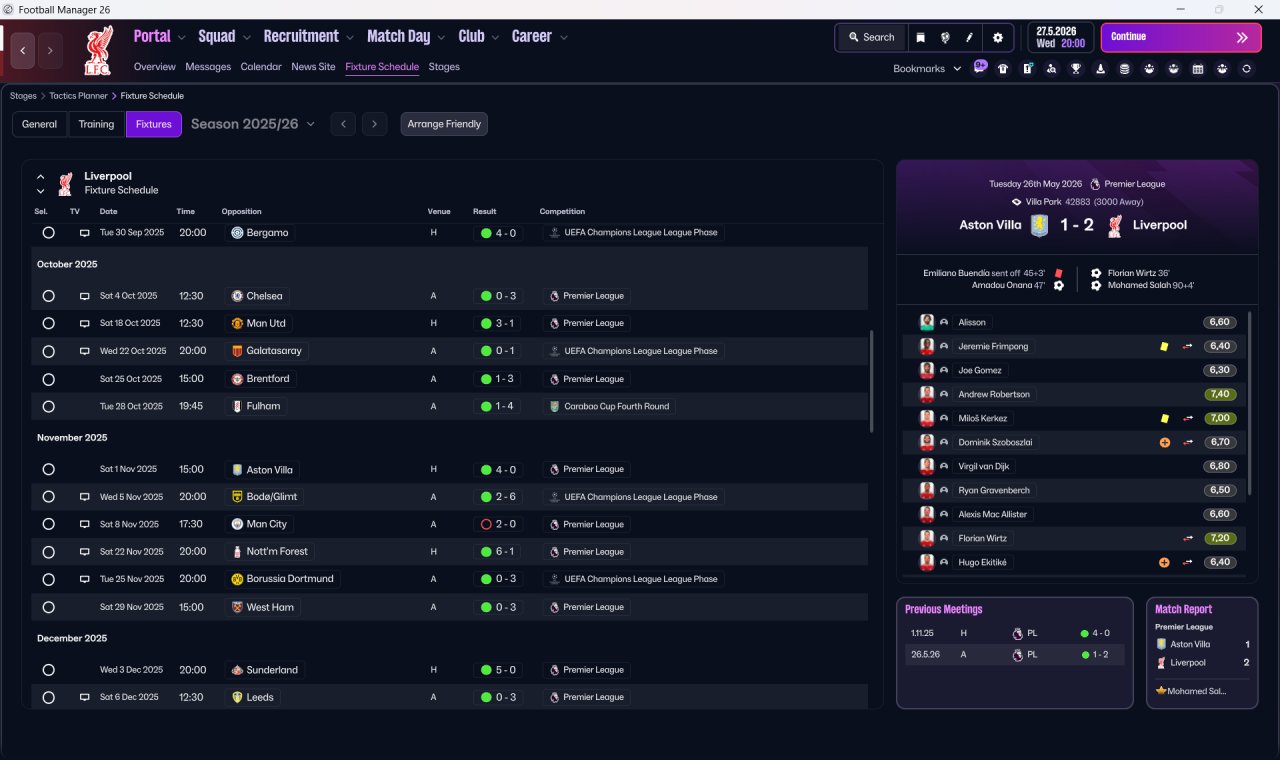This screenshot has height=760, width=1280.
Task: Click the orange injury cross on Dominik Szoboszlai's row
Action: pyautogui.click(x=1165, y=442)
